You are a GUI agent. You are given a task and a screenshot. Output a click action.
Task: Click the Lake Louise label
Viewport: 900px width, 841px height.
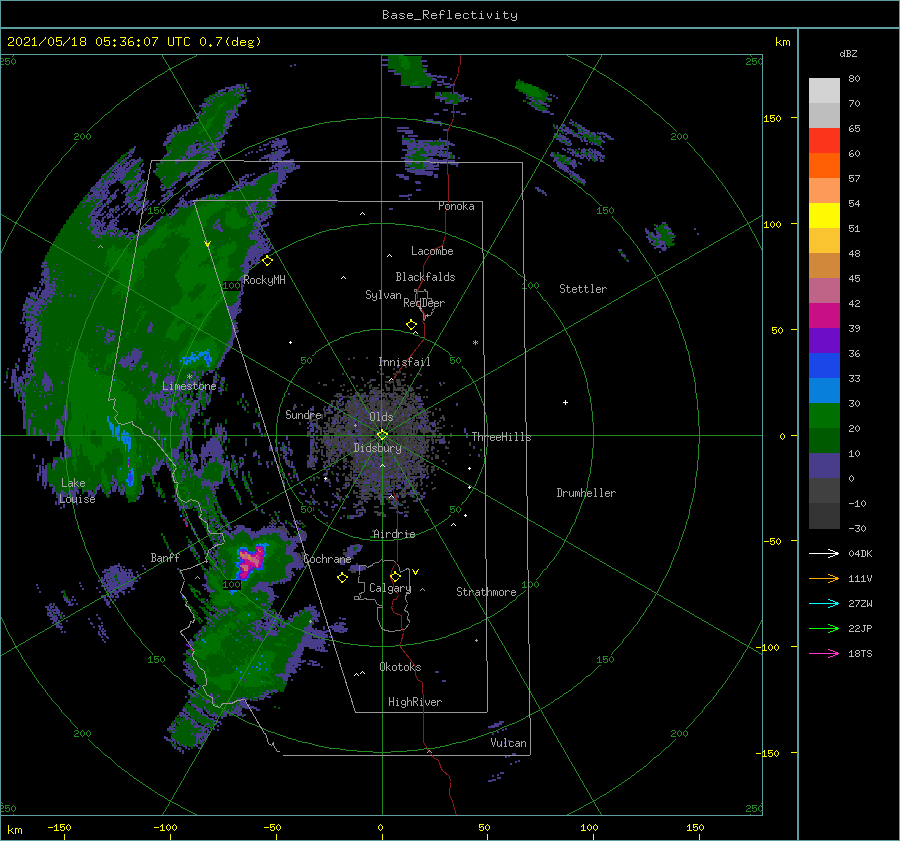coord(77,491)
